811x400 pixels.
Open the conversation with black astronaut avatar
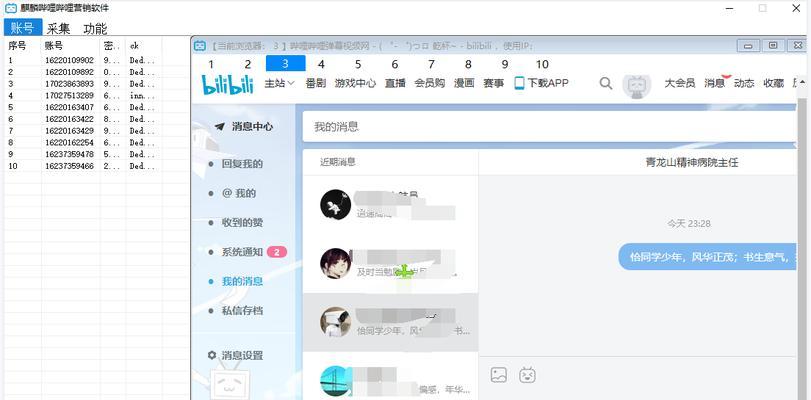[390, 204]
